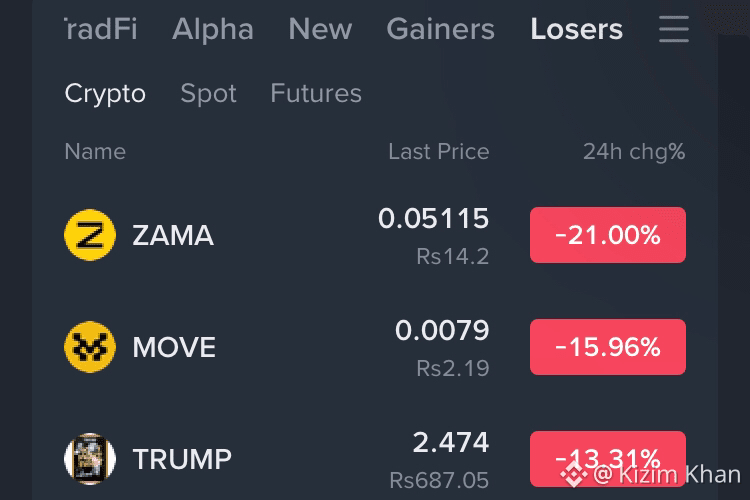This screenshot has width=750, height=500.
Task: Open the ZAMA name label
Action: click(x=173, y=235)
